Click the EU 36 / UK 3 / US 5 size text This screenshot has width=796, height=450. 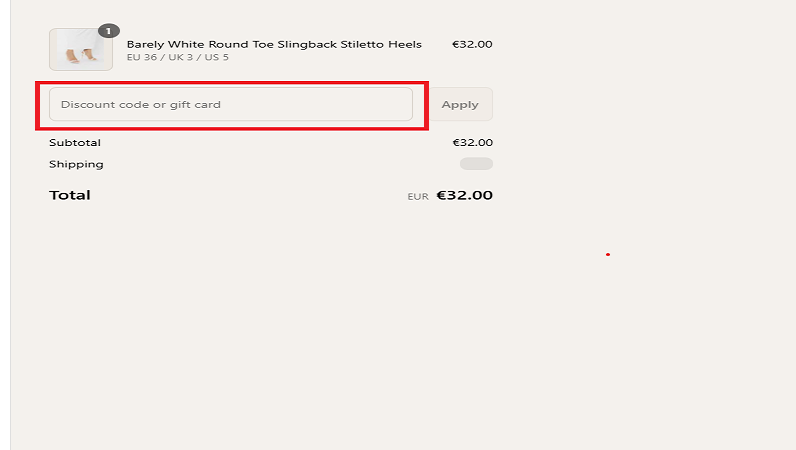(177, 57)
